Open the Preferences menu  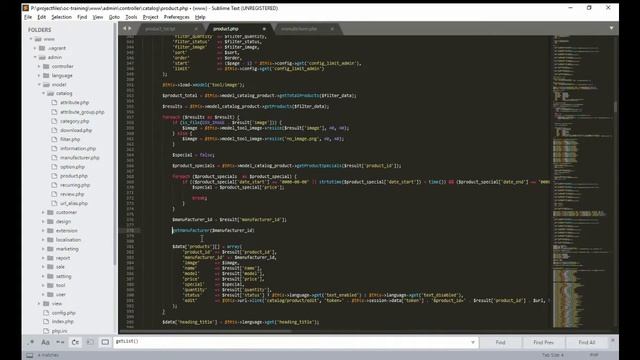pos(176,17)
